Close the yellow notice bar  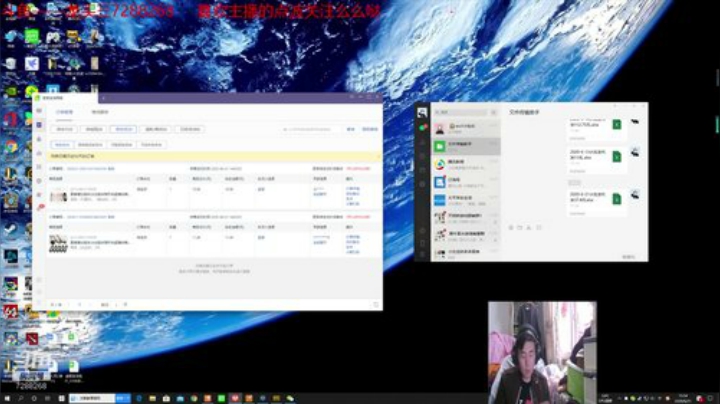tap(378, 157)
